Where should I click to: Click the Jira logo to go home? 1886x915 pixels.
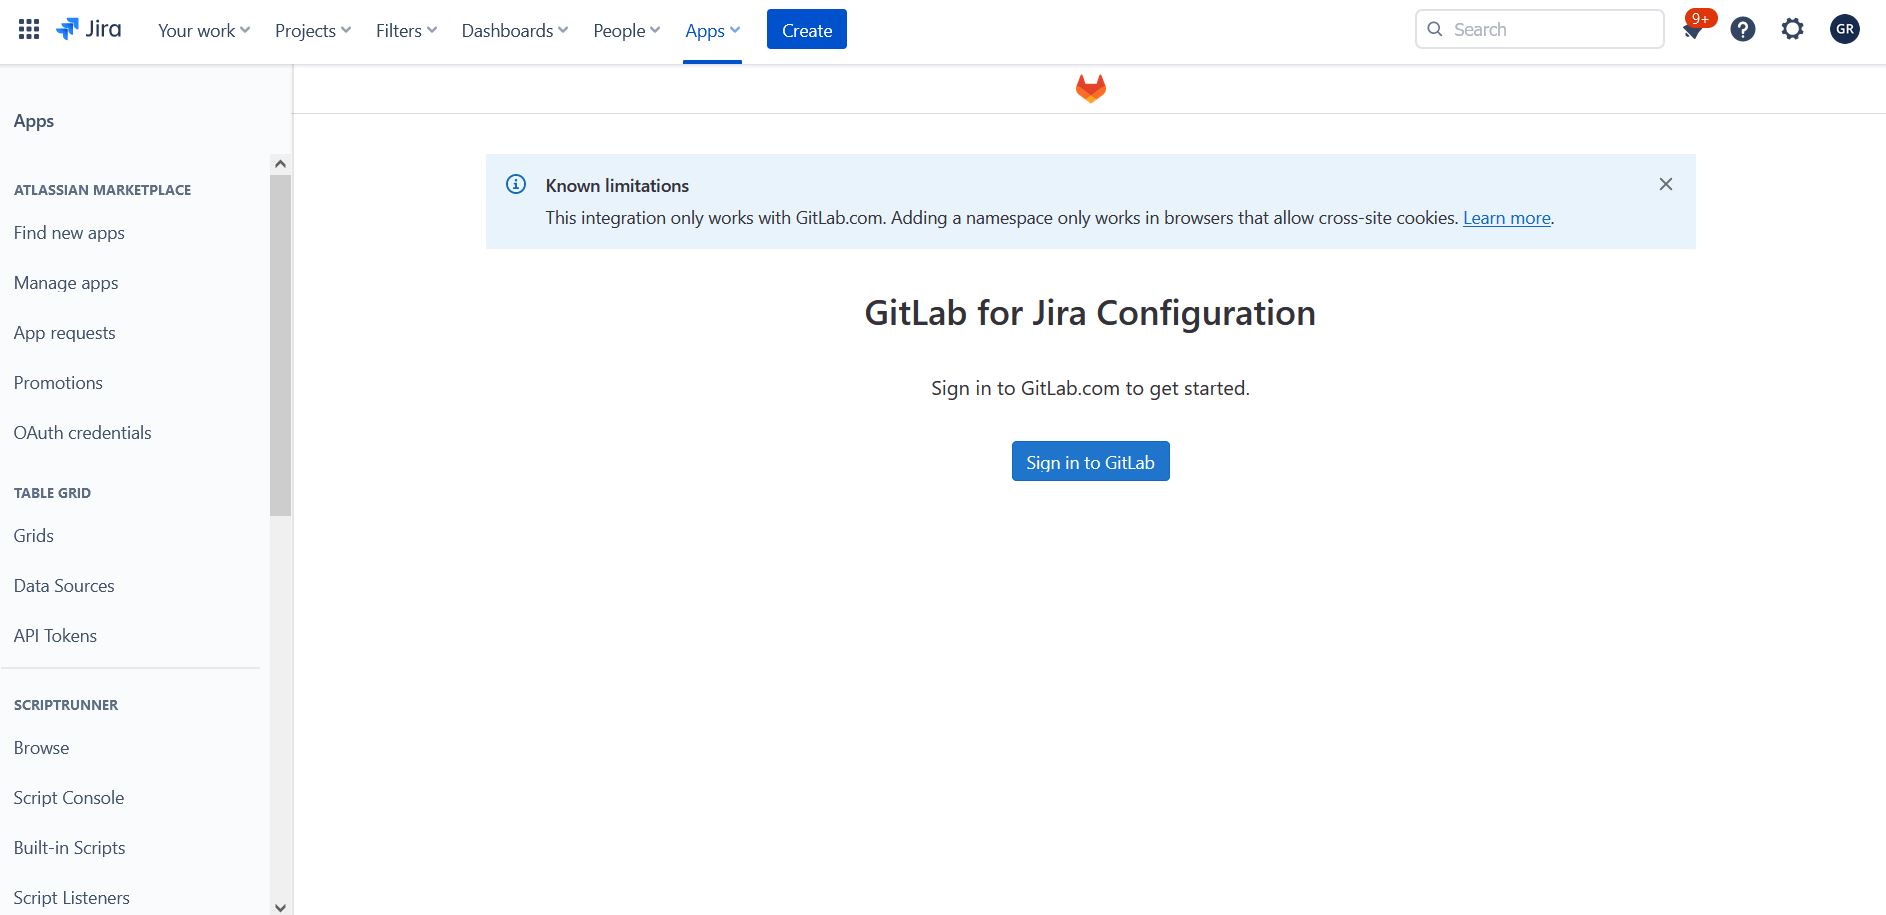coord(90,28)
